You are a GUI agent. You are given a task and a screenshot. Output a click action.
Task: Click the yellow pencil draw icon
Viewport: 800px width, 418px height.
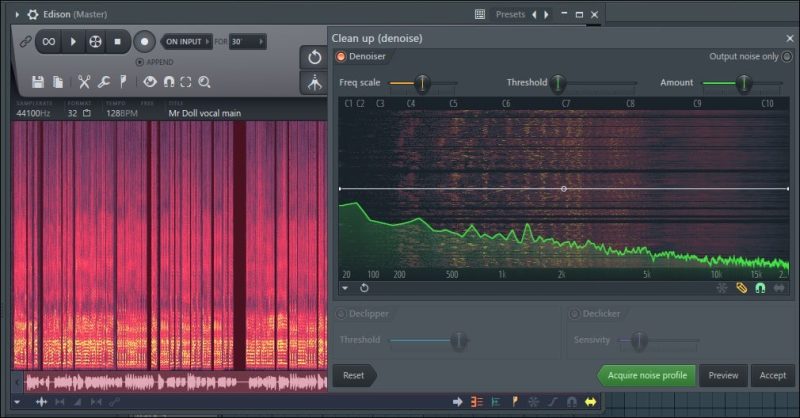tap(741, 288)
